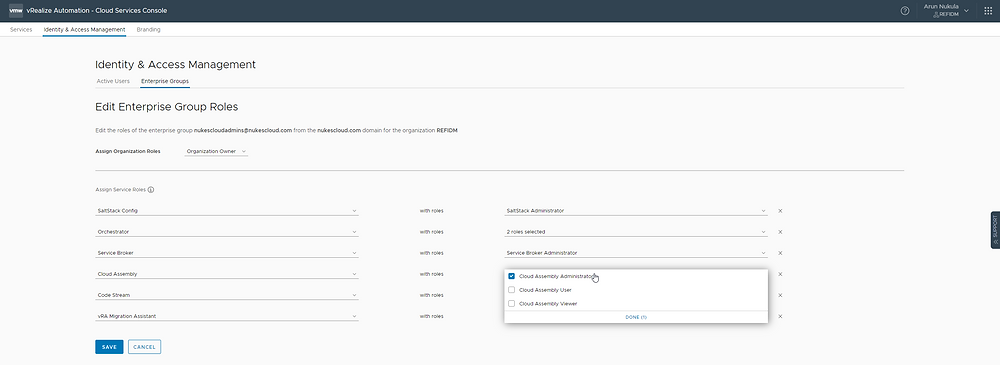Open the SUPPORT side panel tab
This screenshot has width=1000, height=365.
pos(995,230)
